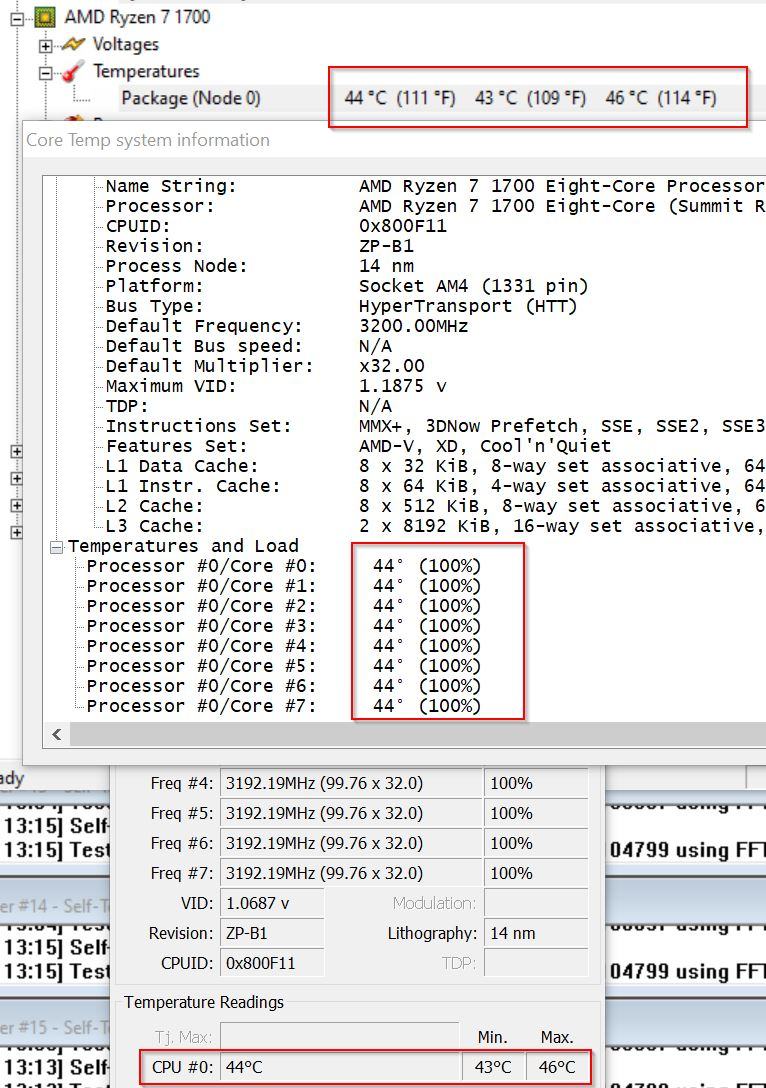Select the L2 Cache row

point(434,507)
